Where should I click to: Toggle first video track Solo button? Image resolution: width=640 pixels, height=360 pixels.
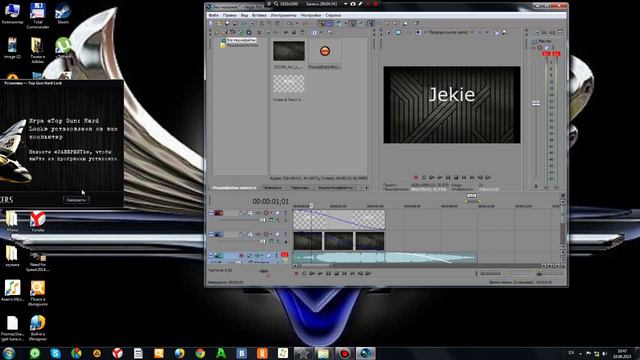pos(285,213)
